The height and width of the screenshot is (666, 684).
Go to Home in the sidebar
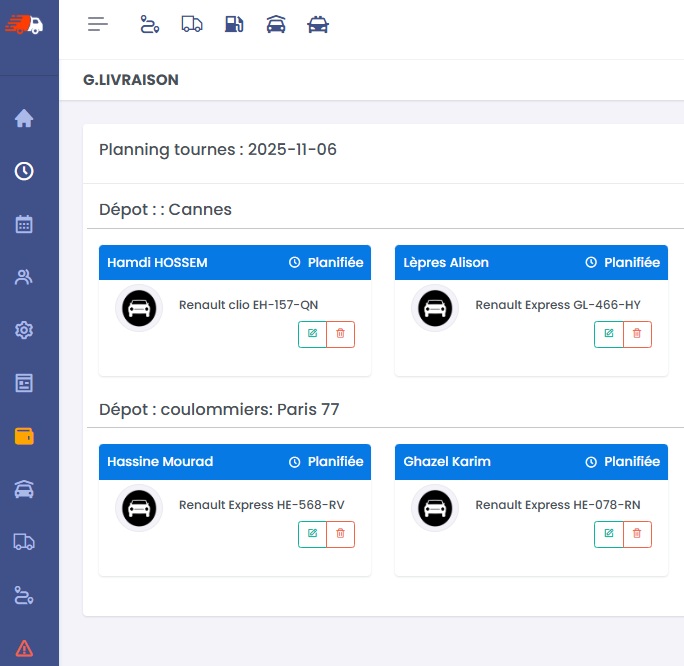(24, 119)
